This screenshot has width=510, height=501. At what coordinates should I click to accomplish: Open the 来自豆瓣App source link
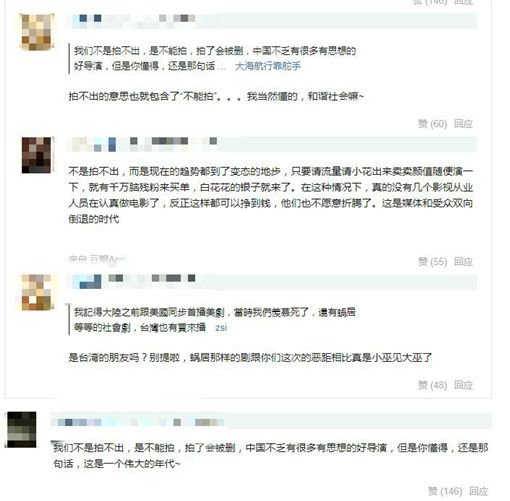97,259
